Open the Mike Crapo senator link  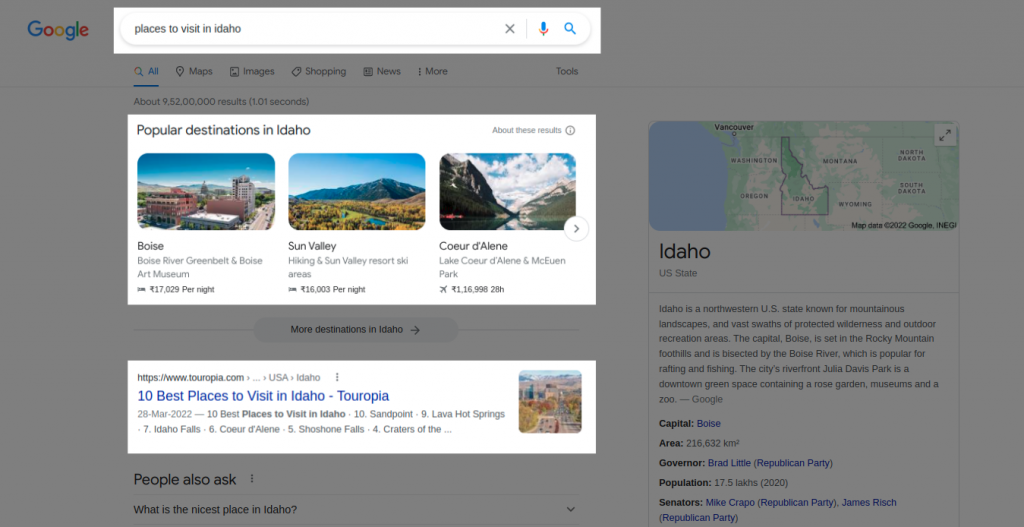[x=730, y=503]
